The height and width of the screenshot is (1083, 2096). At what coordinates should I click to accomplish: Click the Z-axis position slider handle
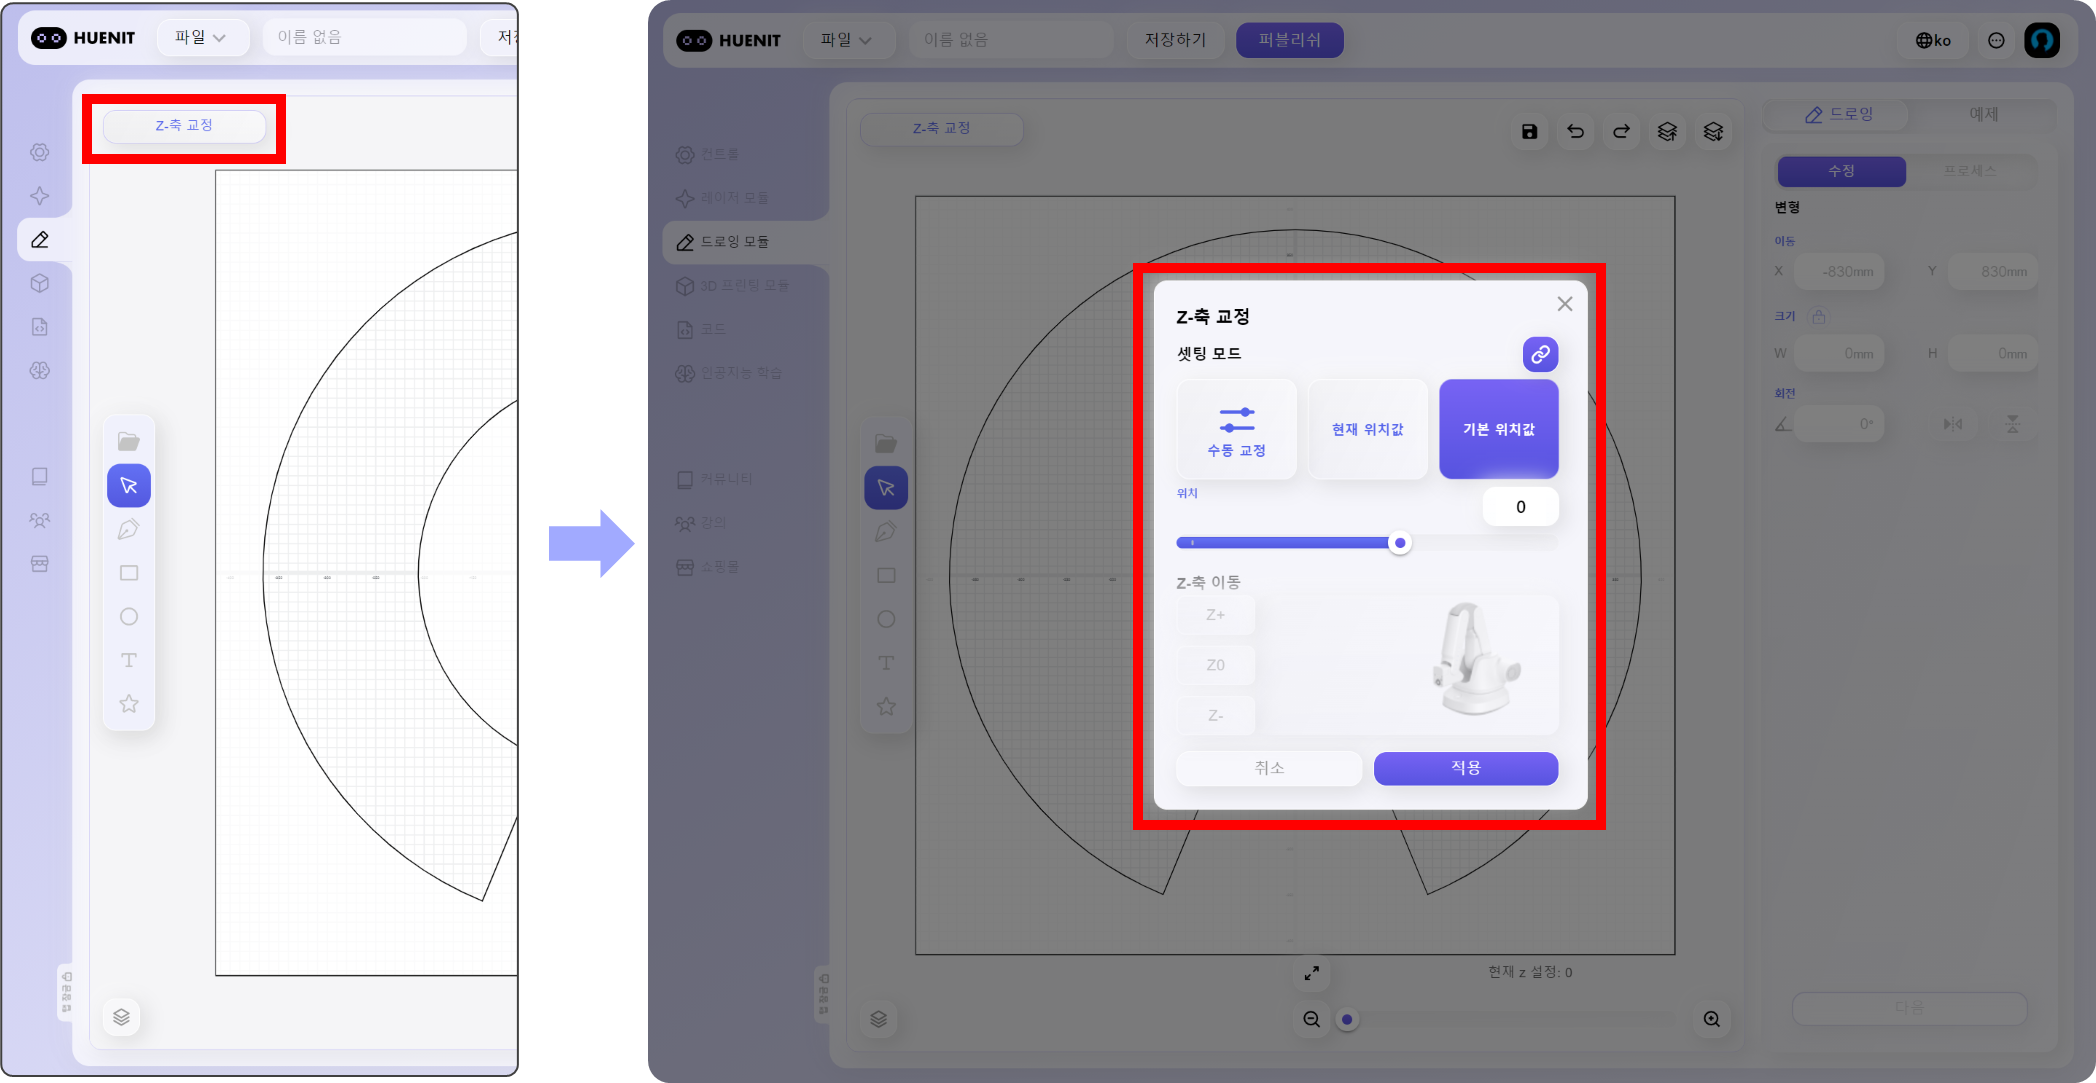tap(1400, 543)
